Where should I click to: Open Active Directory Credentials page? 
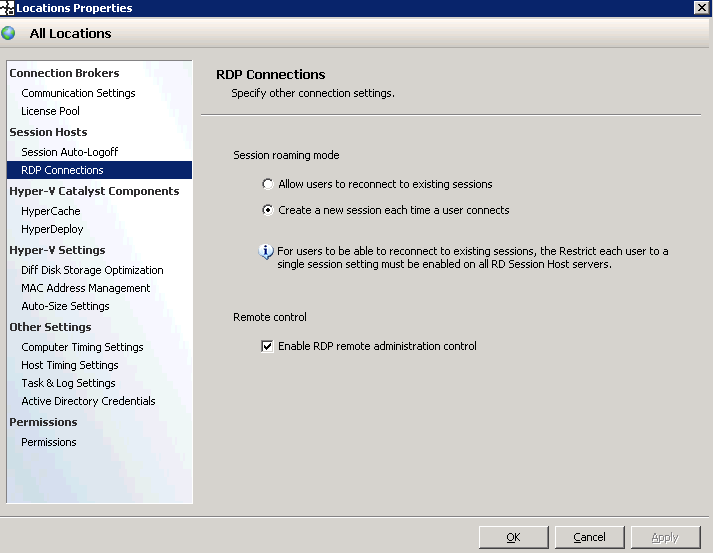coord(88,401)
